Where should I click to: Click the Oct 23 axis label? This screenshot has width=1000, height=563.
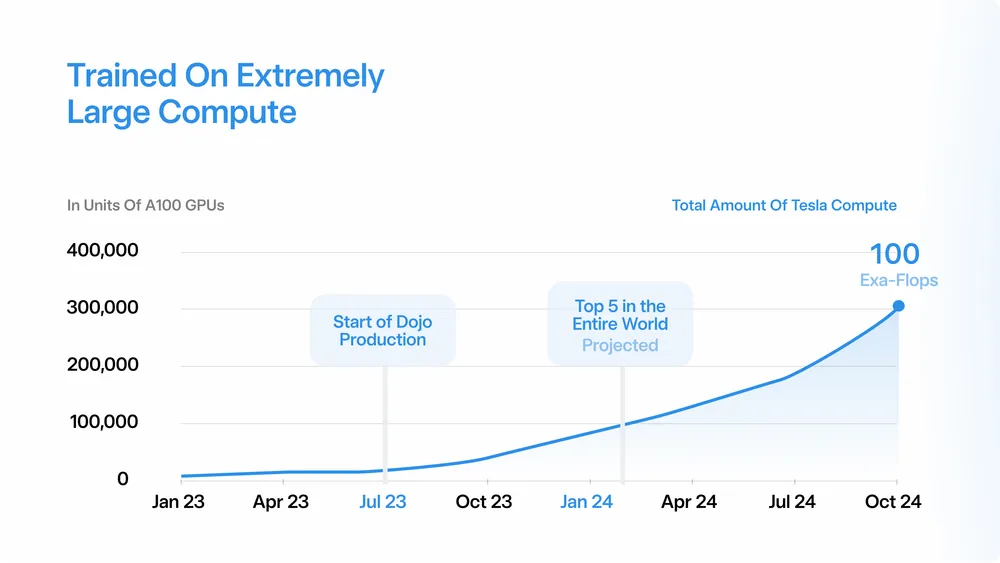click(x=483, y=502)
